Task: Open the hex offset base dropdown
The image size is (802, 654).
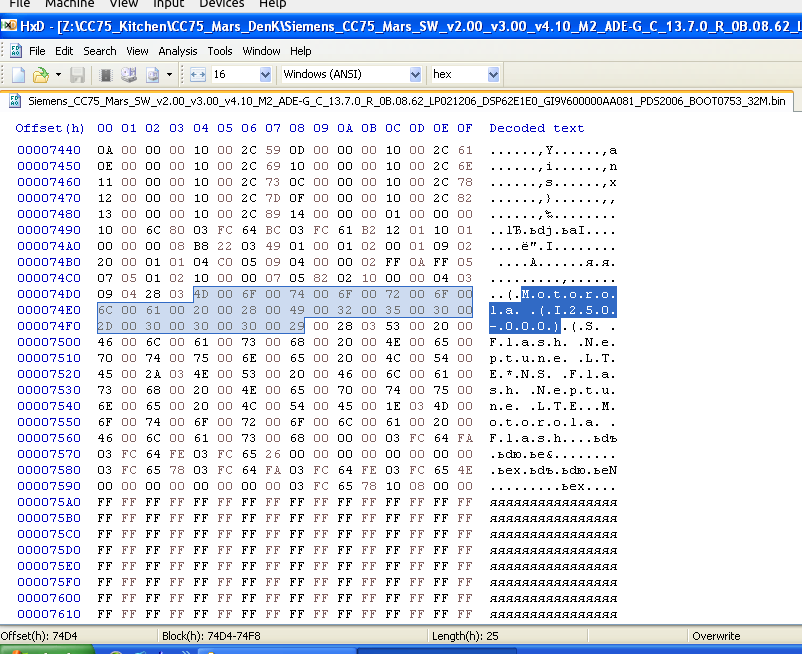Action: pos(493,75)
